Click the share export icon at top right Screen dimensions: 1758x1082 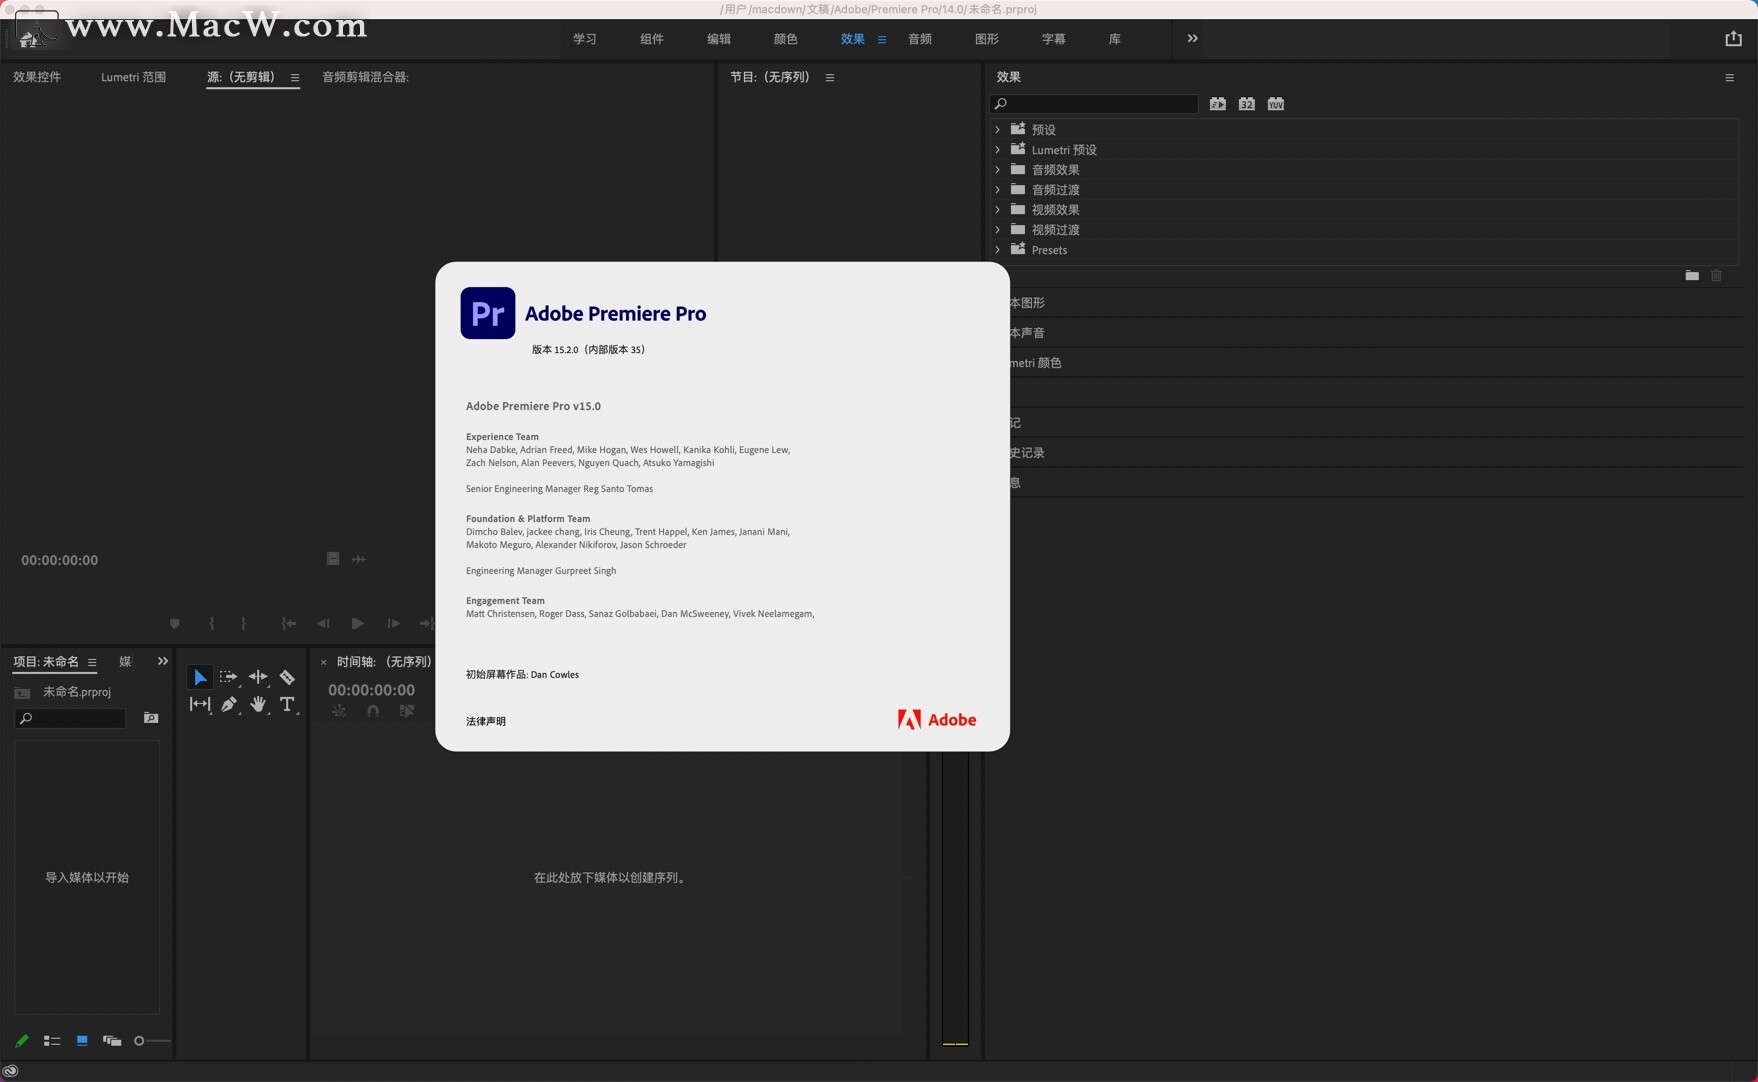pos(1734,38)
